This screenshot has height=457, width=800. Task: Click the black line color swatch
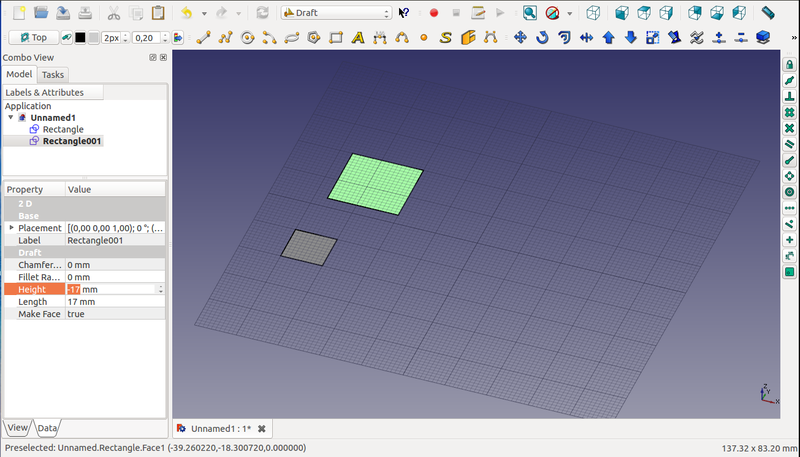(x=80, y=38)
